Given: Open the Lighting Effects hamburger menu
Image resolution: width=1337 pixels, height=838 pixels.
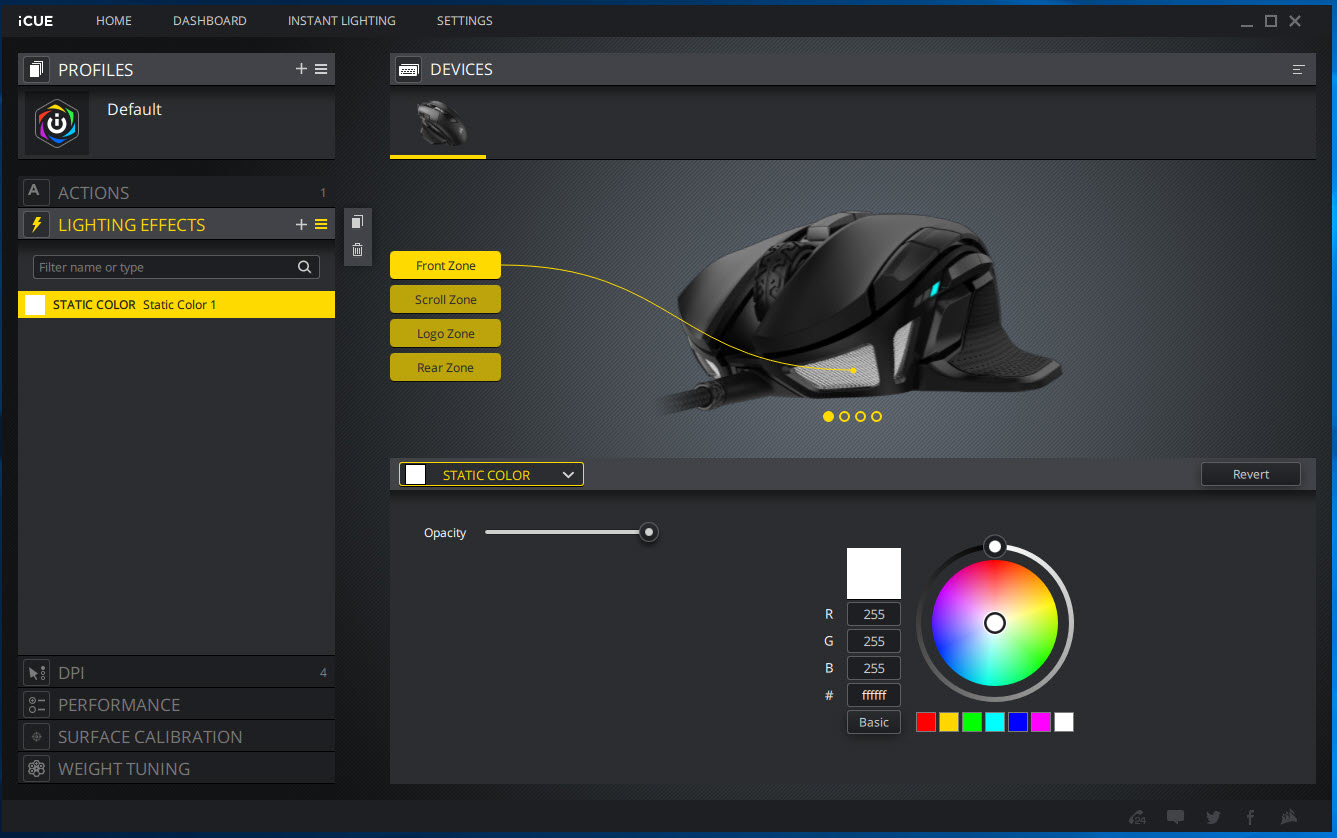Looking at the screenshot, I should pos(321,224).
